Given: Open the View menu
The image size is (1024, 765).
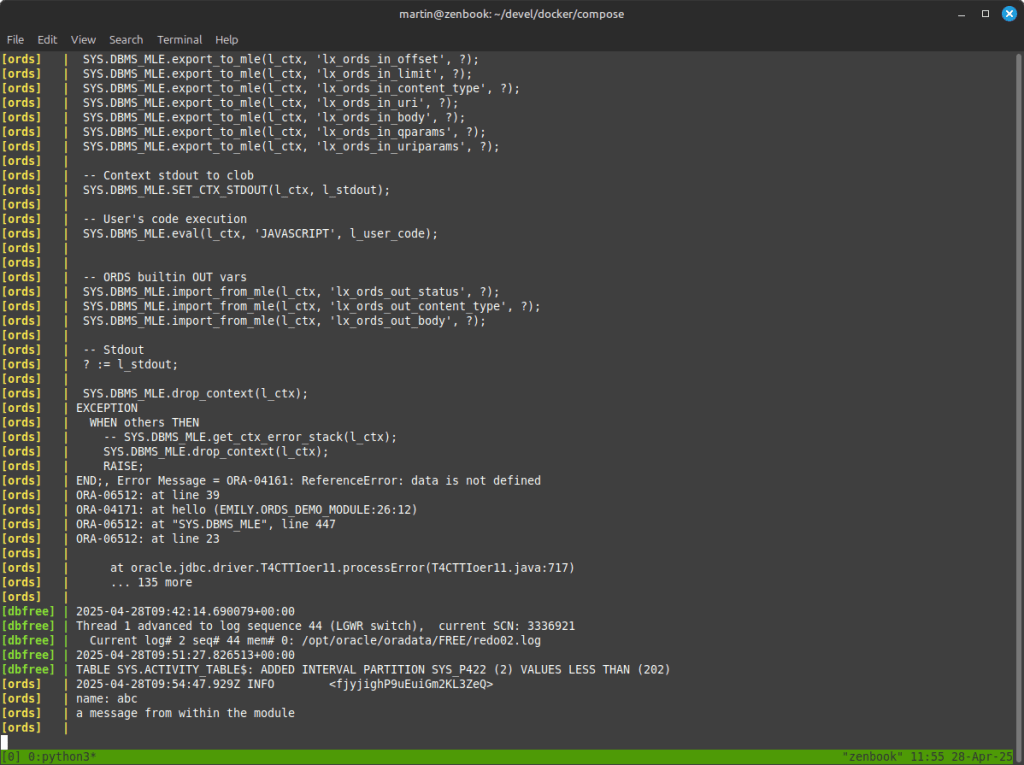Looking at the screenshot, I should [x=83, y=39].
